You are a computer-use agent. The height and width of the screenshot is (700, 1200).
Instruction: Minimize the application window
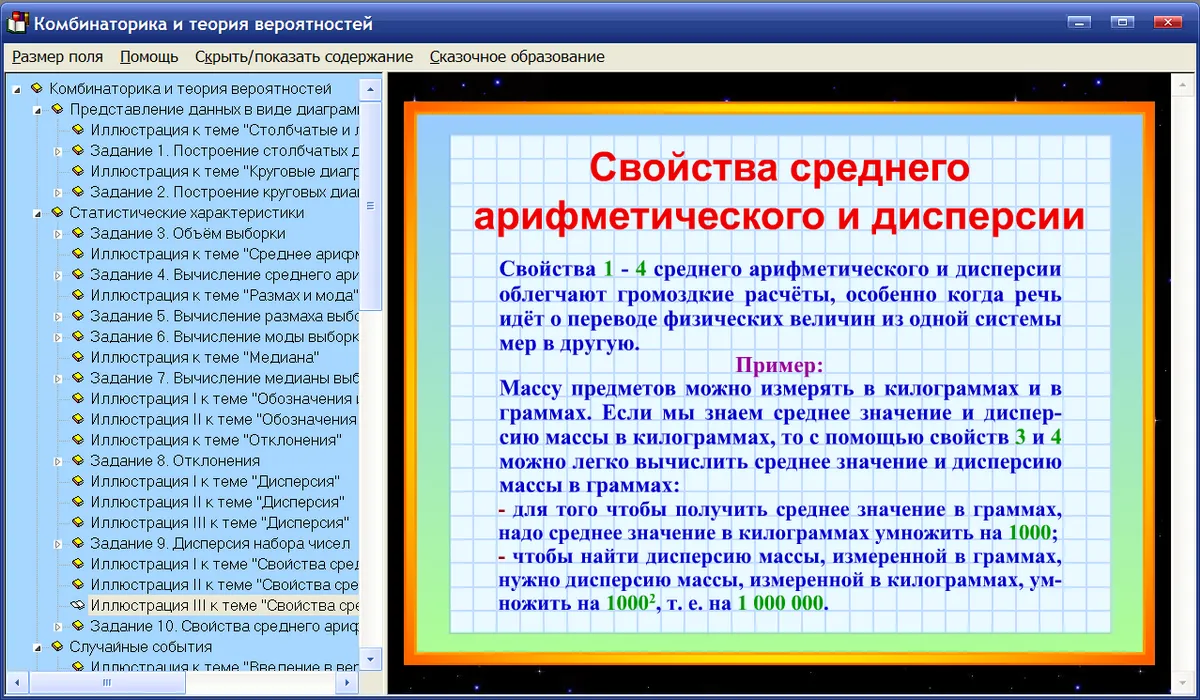1078,22
